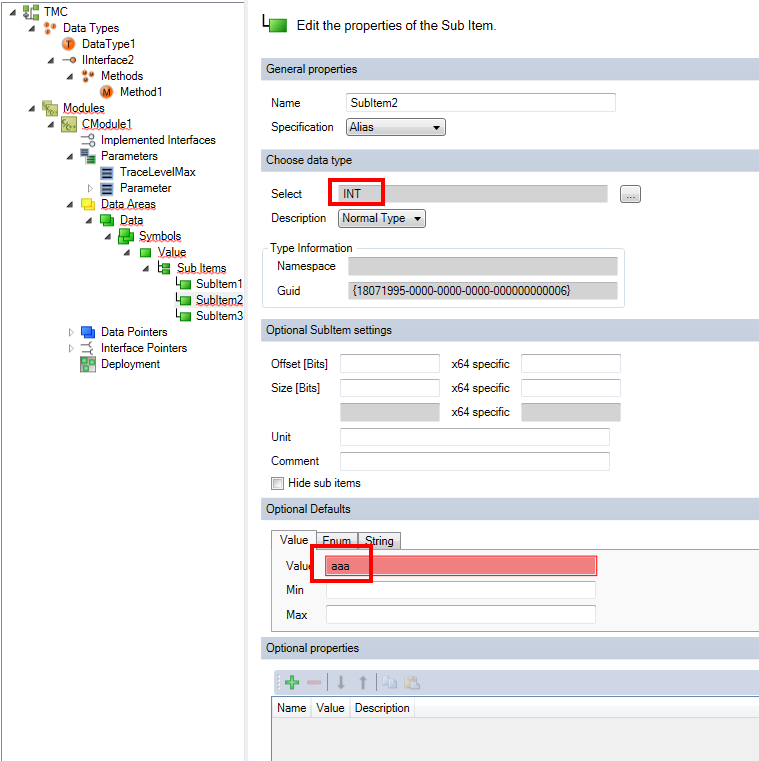The image size is (759, 761).
Task: Expand the Interface Pointers node
Action: click(x=71, y=348)
